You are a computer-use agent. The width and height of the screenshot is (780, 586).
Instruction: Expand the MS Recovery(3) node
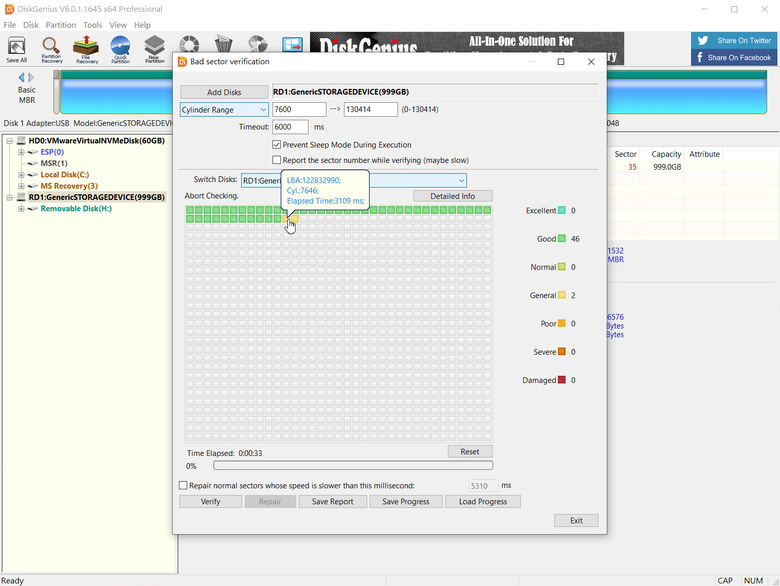[21, 186]
